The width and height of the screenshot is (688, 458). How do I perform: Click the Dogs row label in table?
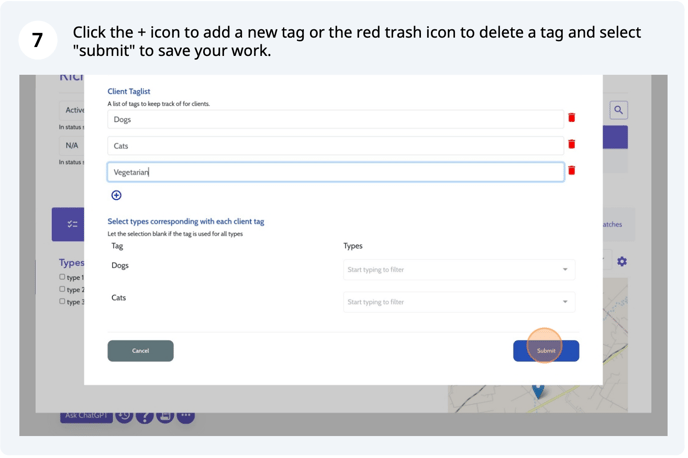click(120, 265)
